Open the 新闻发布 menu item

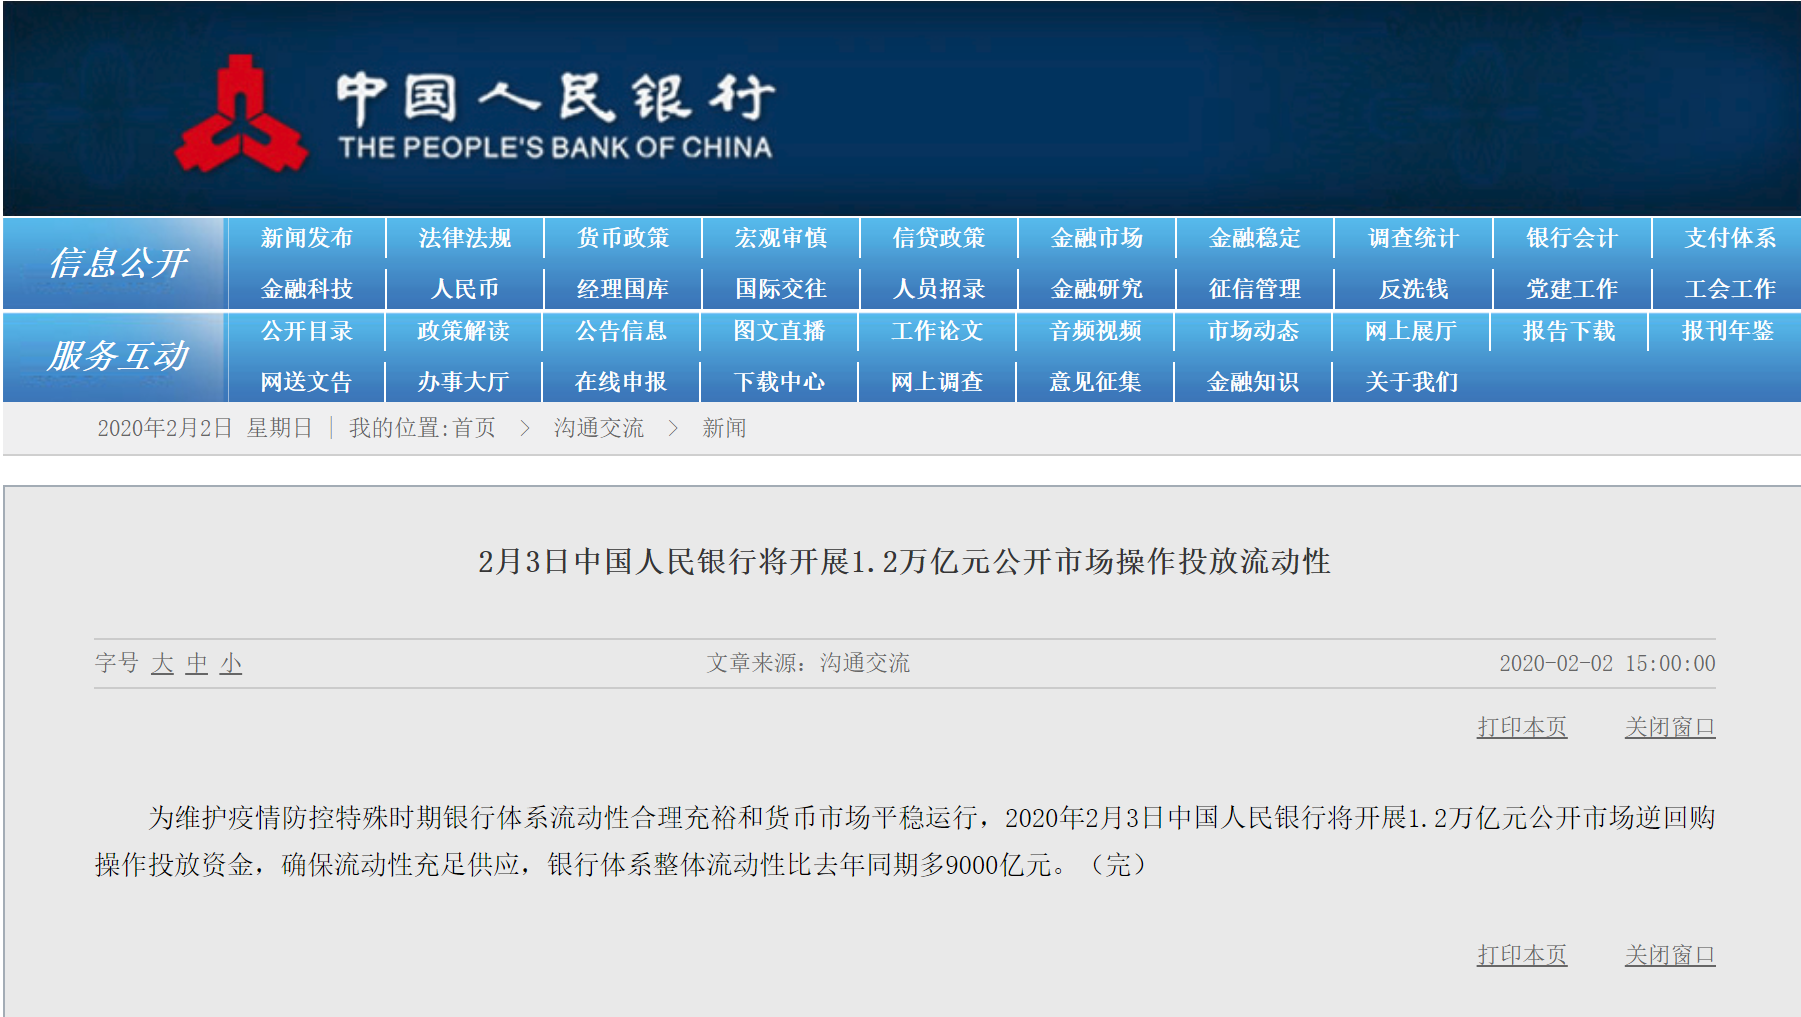(306, 238)
